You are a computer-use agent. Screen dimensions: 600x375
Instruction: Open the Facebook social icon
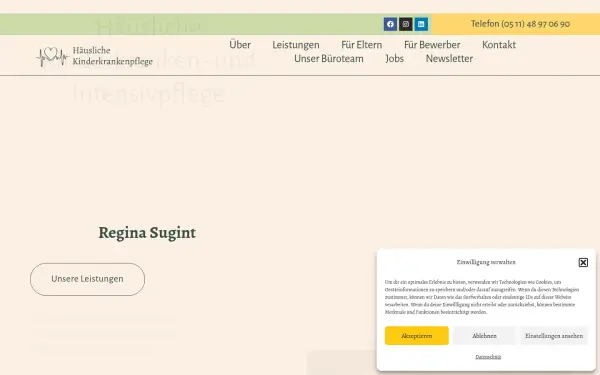click(390, 24)
